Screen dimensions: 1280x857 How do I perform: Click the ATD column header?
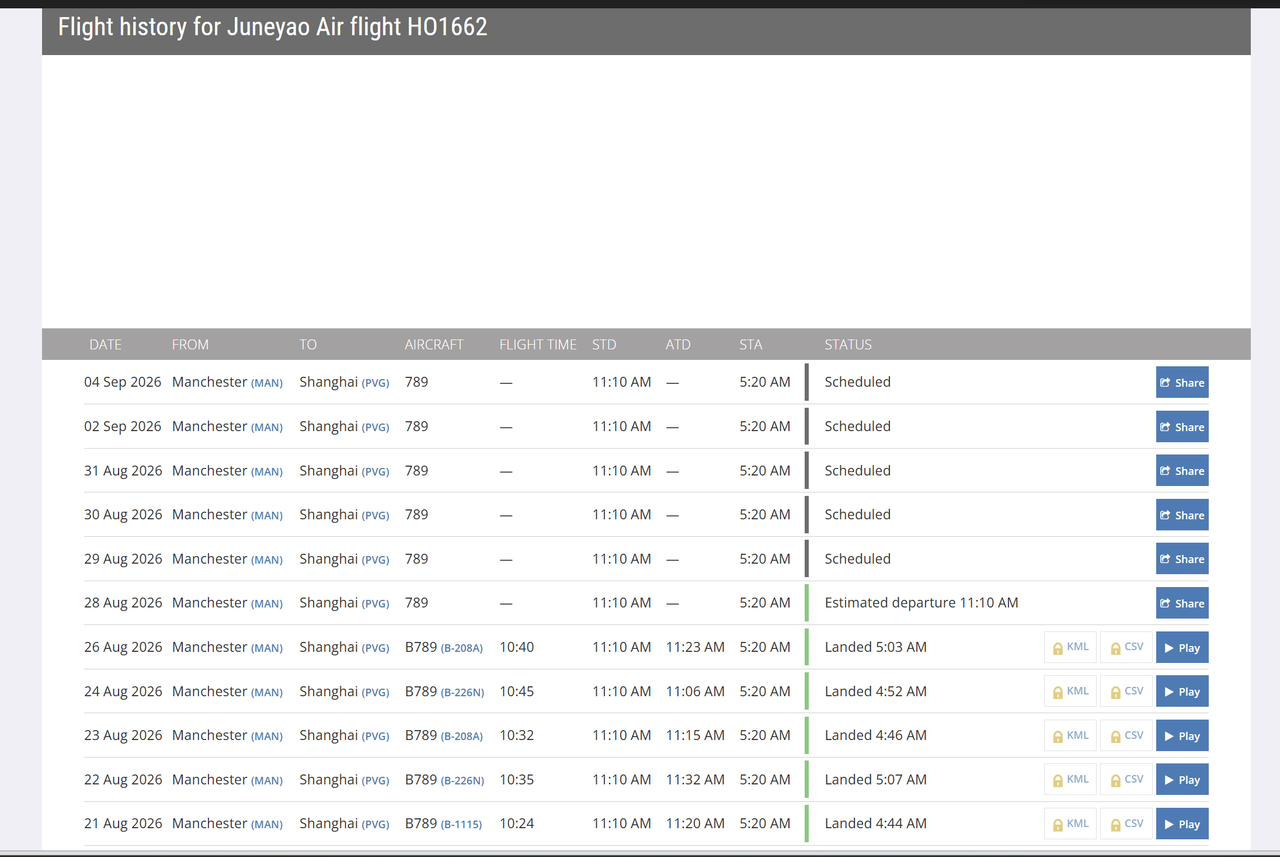pos(678,344)
